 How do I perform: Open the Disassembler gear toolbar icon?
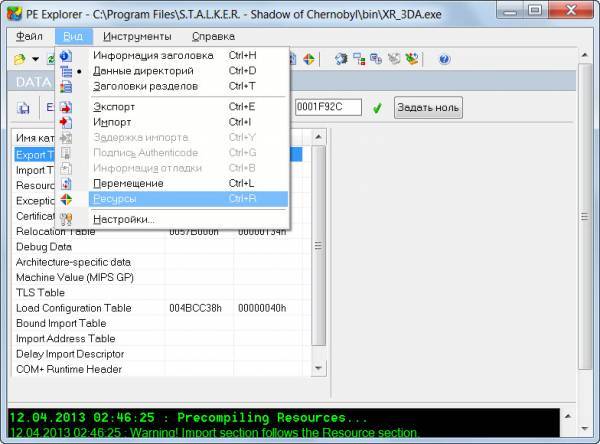coord(341,59)
